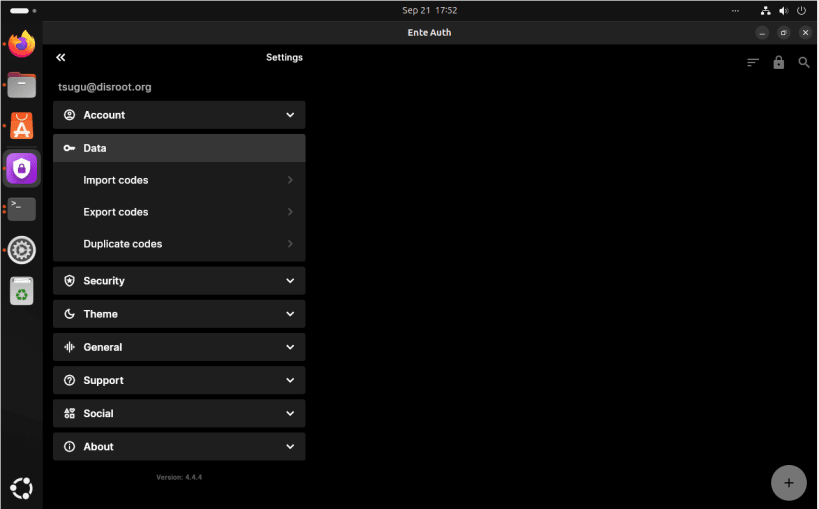
Task: Click the Account person icon
Action: pyautogui.click(x=69, y=115)
